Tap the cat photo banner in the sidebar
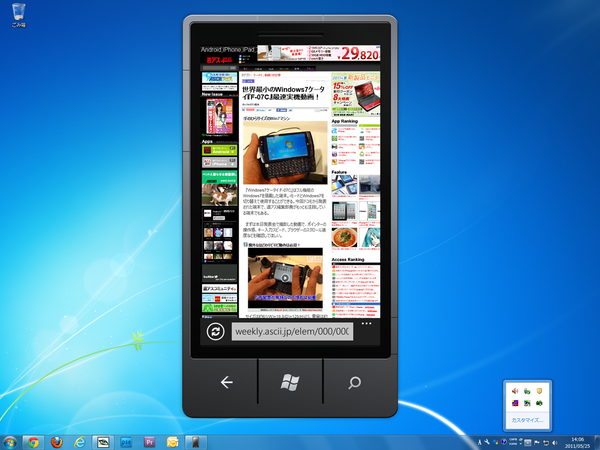 pos(219,188)
